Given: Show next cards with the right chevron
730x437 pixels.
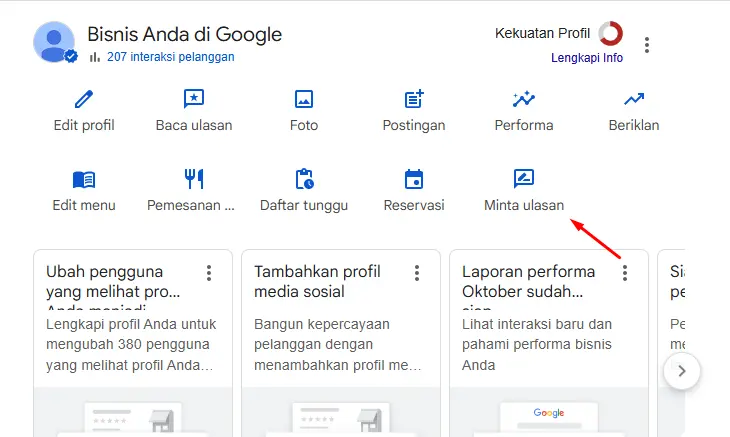Looking at the screenshot, I should pyautogui.click(x=682, y=371).
